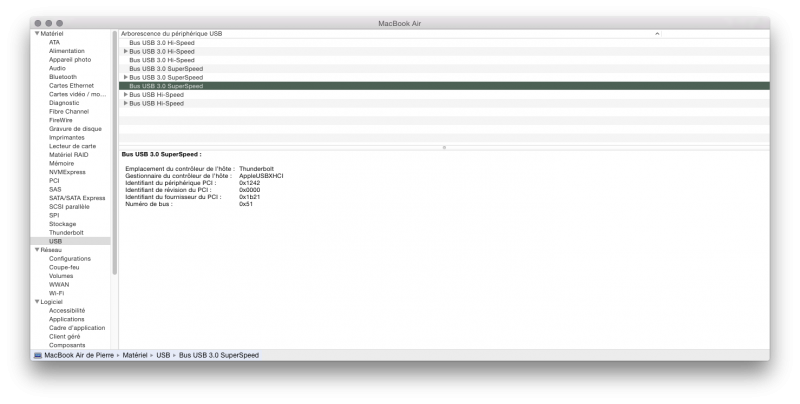Select Appareil photo in the sidebar
The image size is (800, 404).
(70, 60)
